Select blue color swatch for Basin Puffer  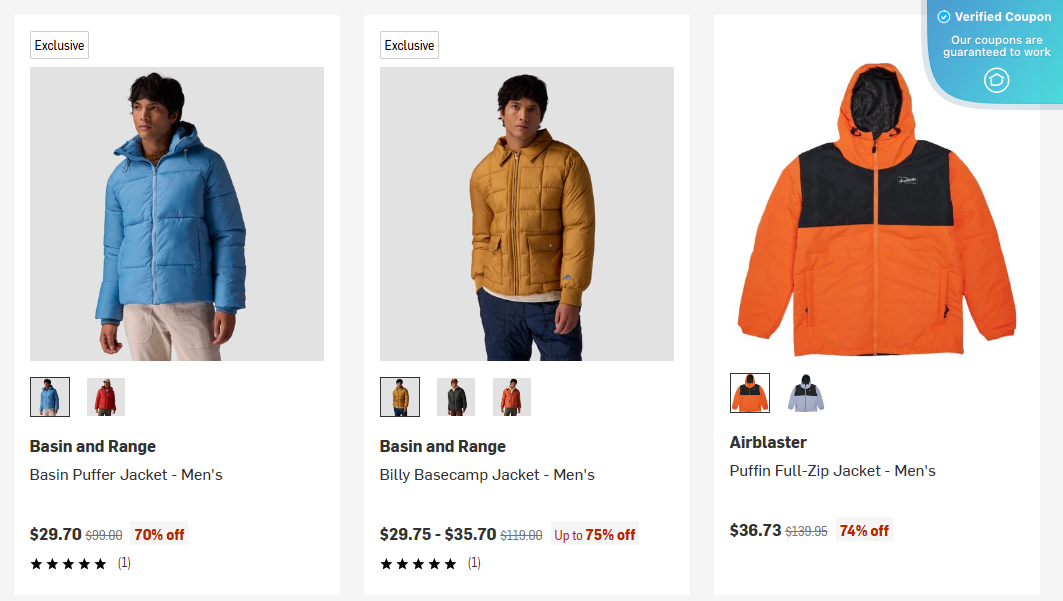pos(50,397)
